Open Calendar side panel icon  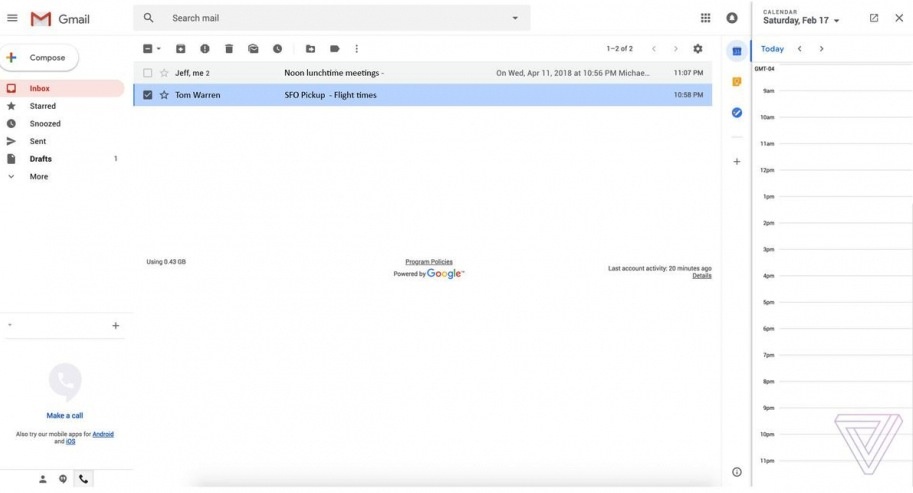coord(737,51)
